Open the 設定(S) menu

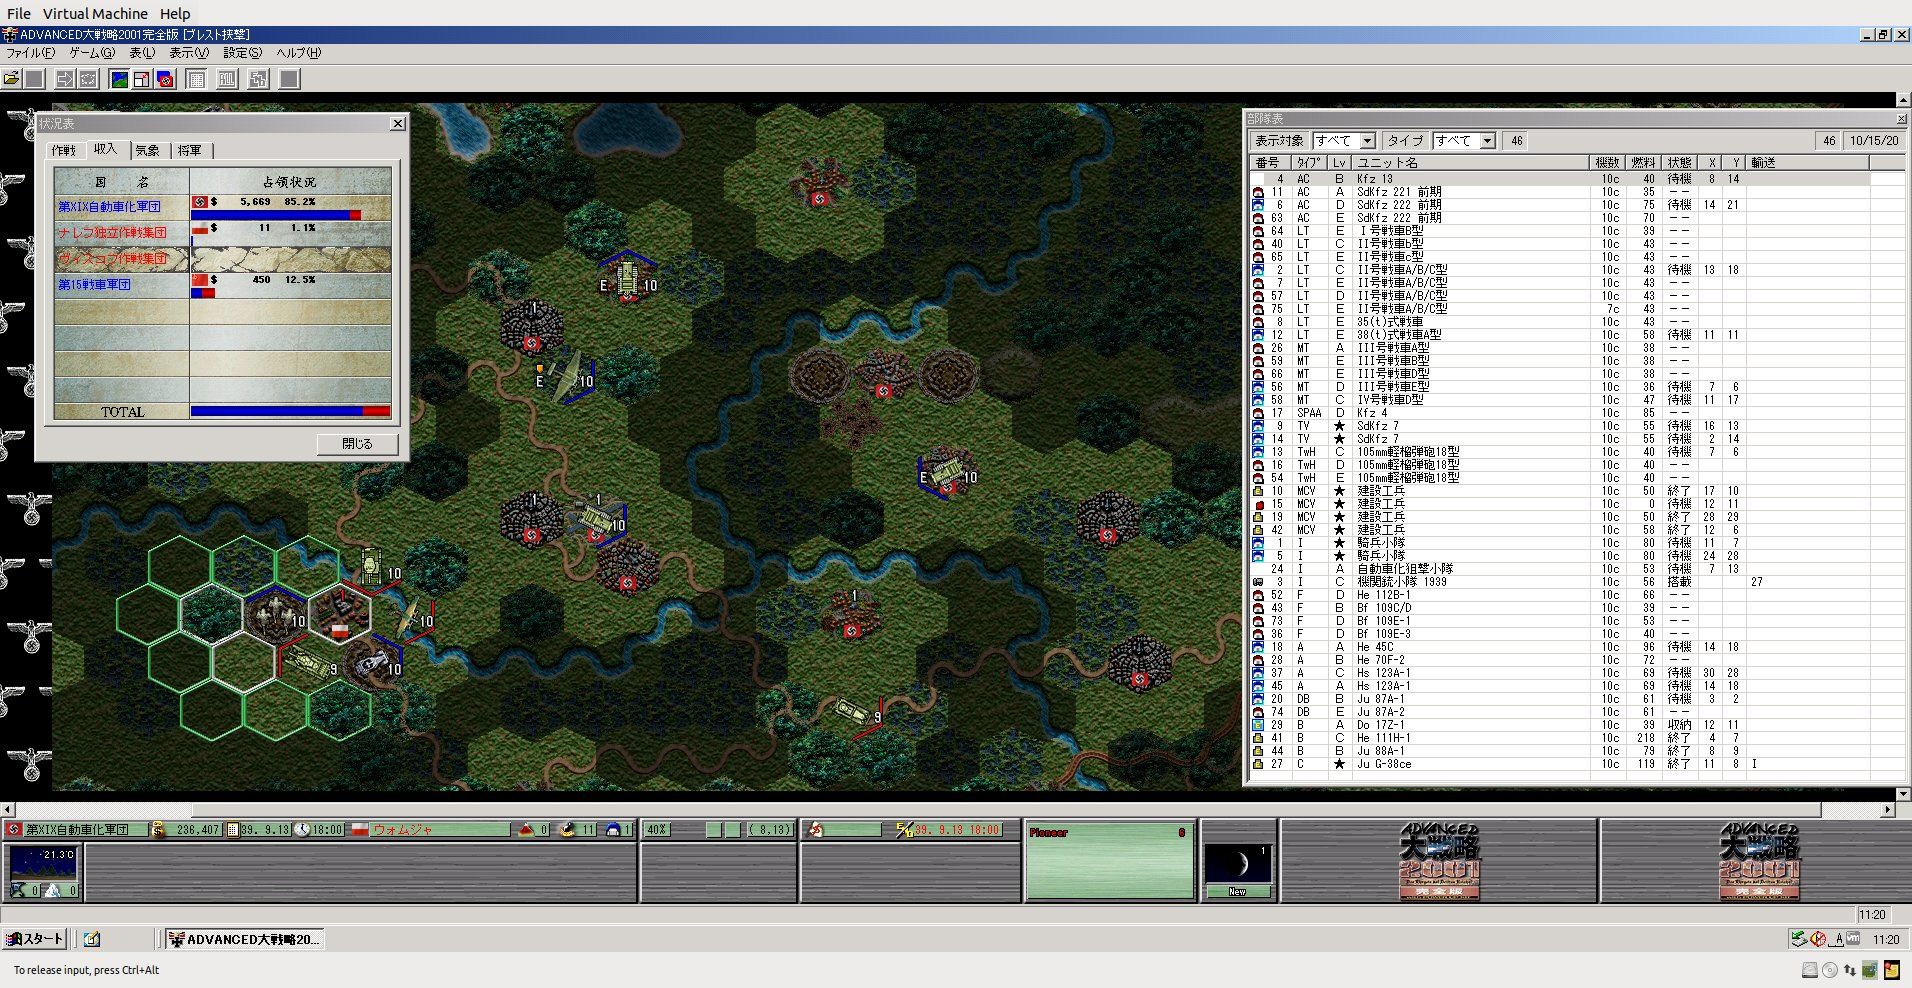point(243,53)
